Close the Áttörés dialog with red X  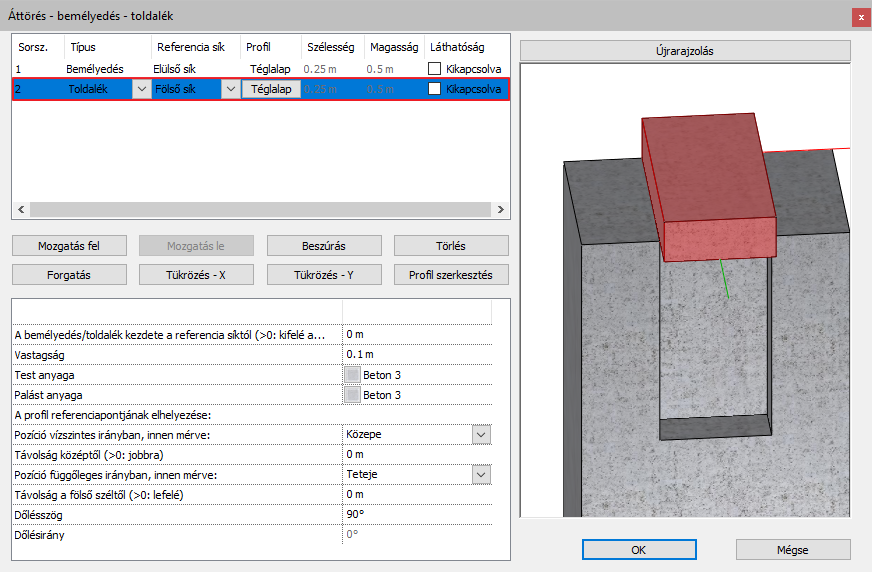pyautogui.click(x=861, y=17)
